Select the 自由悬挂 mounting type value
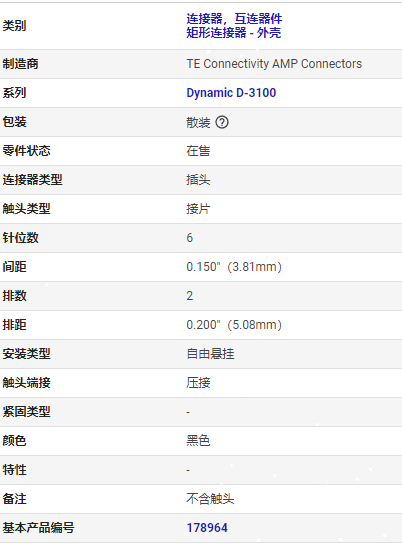 (x=210, y=354)
